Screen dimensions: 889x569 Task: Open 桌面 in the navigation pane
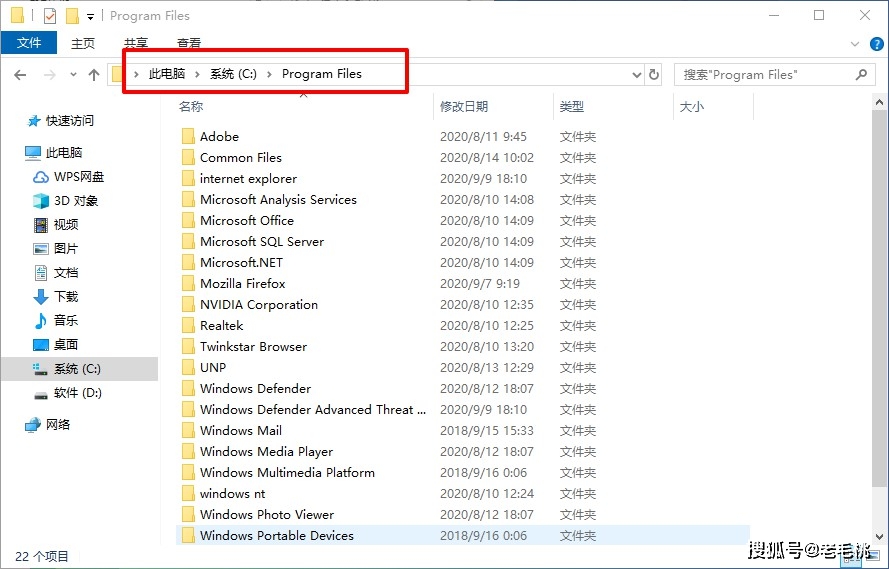pos(56,345)
